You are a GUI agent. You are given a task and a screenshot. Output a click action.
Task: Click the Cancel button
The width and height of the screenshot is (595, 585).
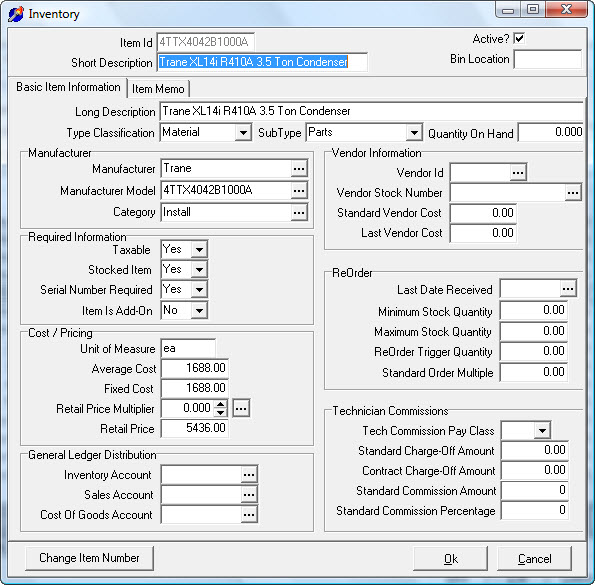[534, 559]
